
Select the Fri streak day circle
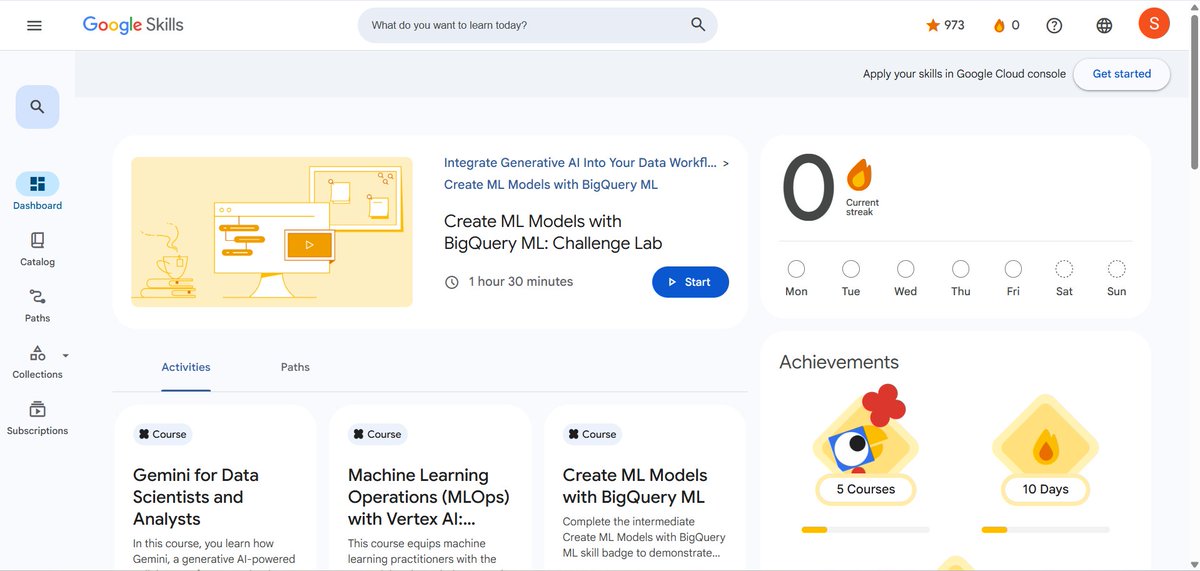[x=1013, y=269]
